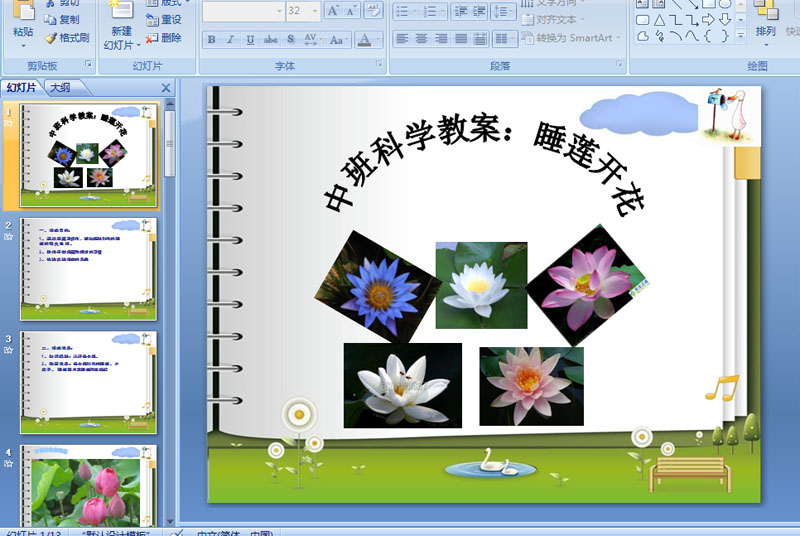Select the right arrow shape
The width and height of the screenshot is (800, 536).
click(708, 20)
